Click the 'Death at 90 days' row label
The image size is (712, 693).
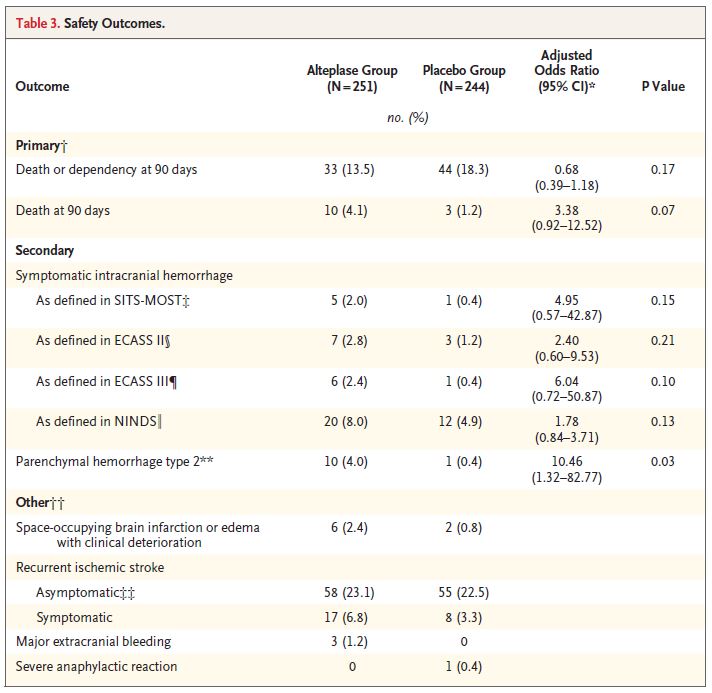tap(63, 210)
